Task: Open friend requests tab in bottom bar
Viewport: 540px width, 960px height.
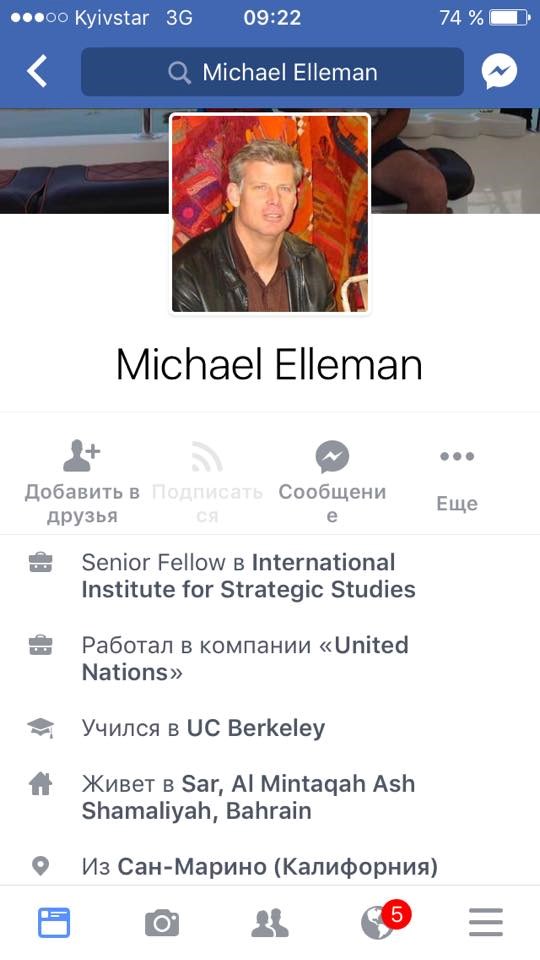Action: [270, 923]
